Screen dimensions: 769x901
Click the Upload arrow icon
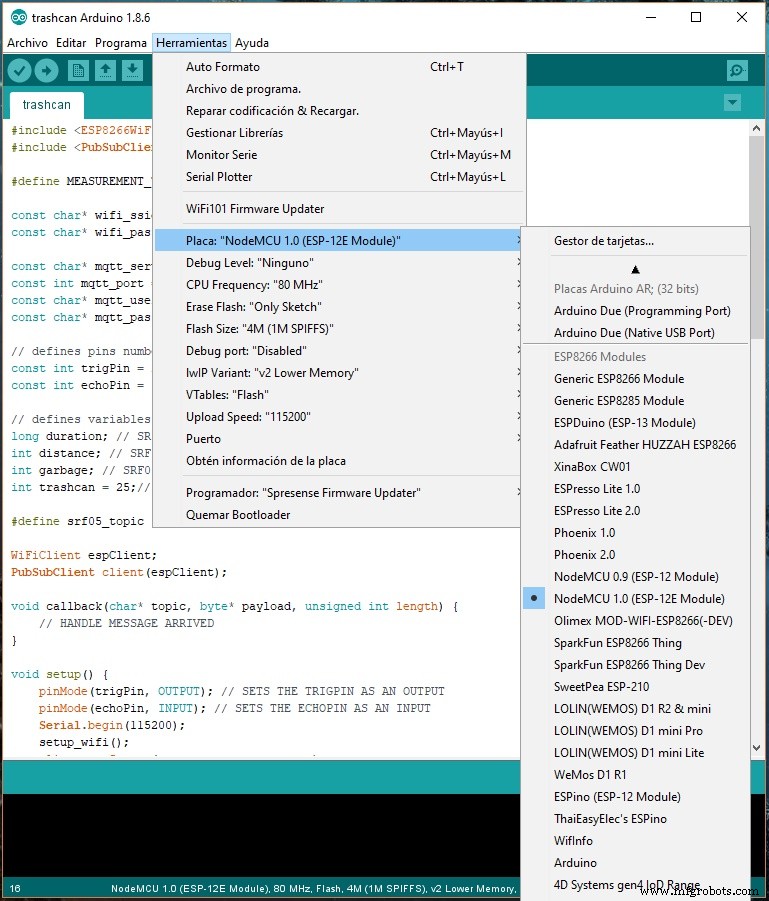[46, 70]
